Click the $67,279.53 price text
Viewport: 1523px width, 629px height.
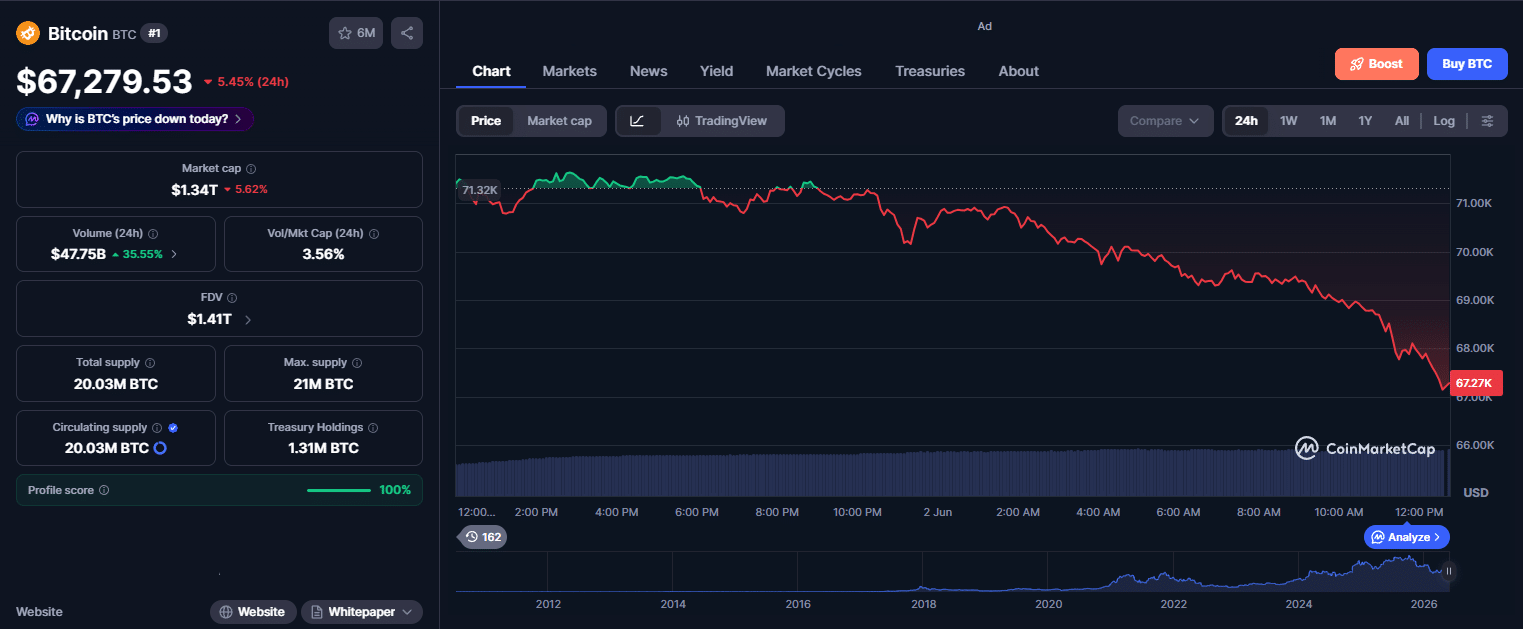pos(104,81)
